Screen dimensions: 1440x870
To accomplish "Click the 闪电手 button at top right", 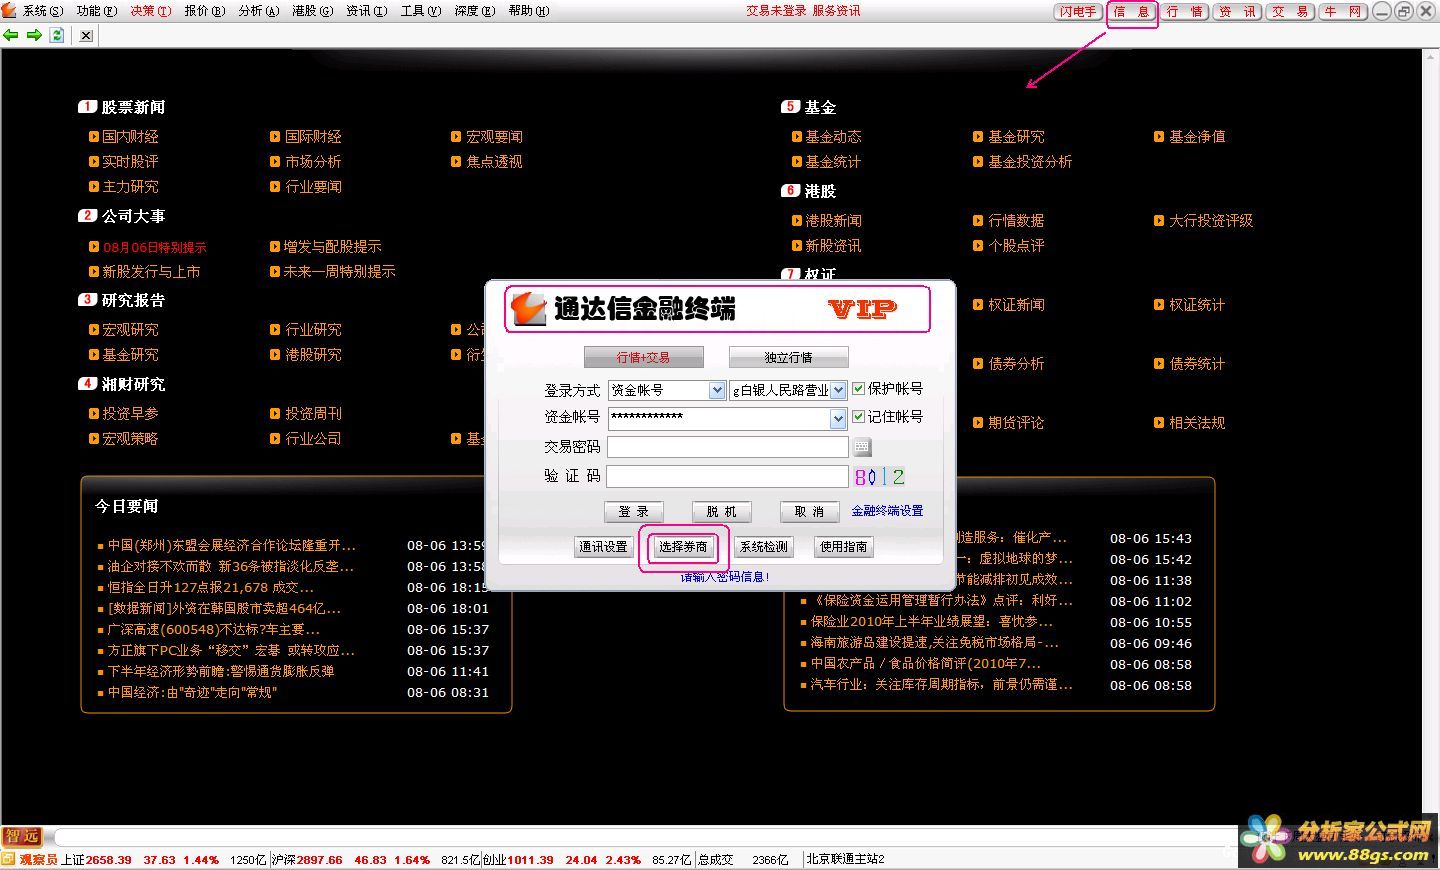I will pos(1078,12).
